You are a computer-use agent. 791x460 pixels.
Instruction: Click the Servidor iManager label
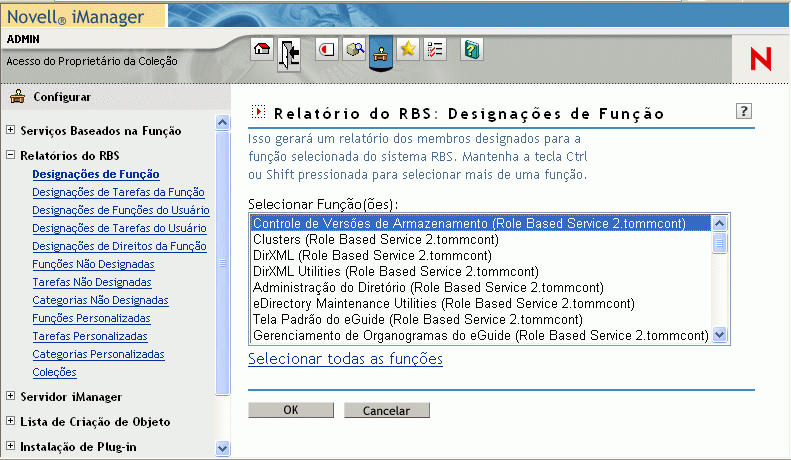[x=71, y=396]
